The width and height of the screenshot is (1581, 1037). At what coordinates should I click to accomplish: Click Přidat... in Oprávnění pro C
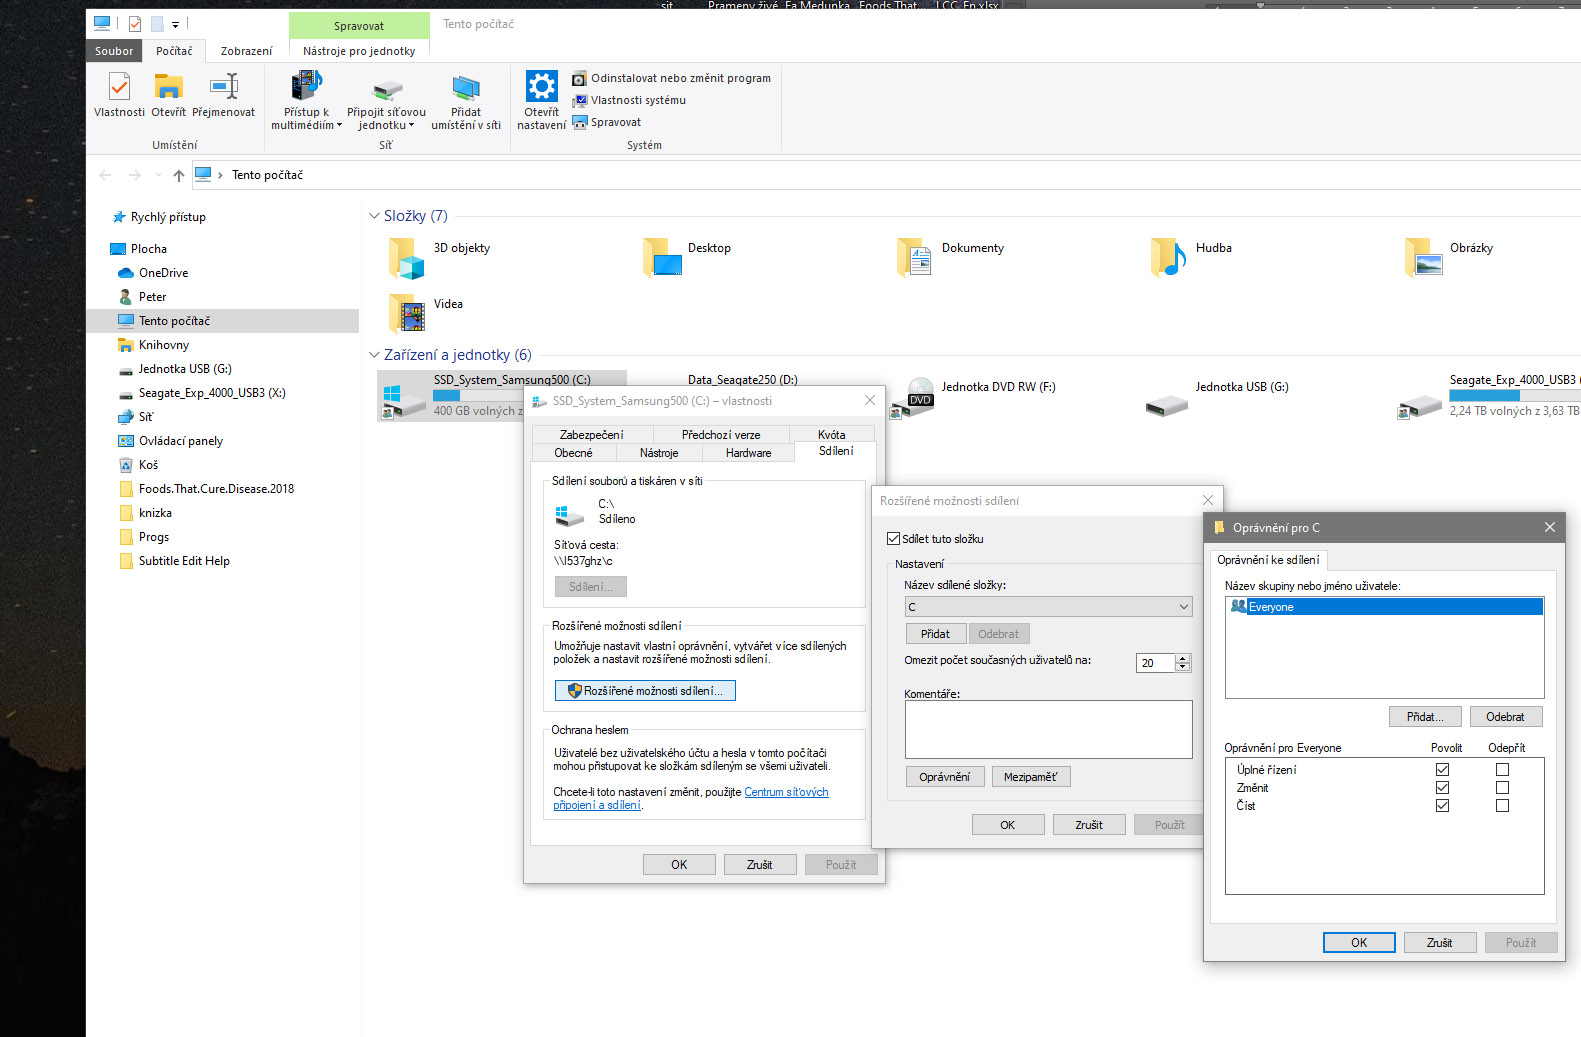(1425, 717)
